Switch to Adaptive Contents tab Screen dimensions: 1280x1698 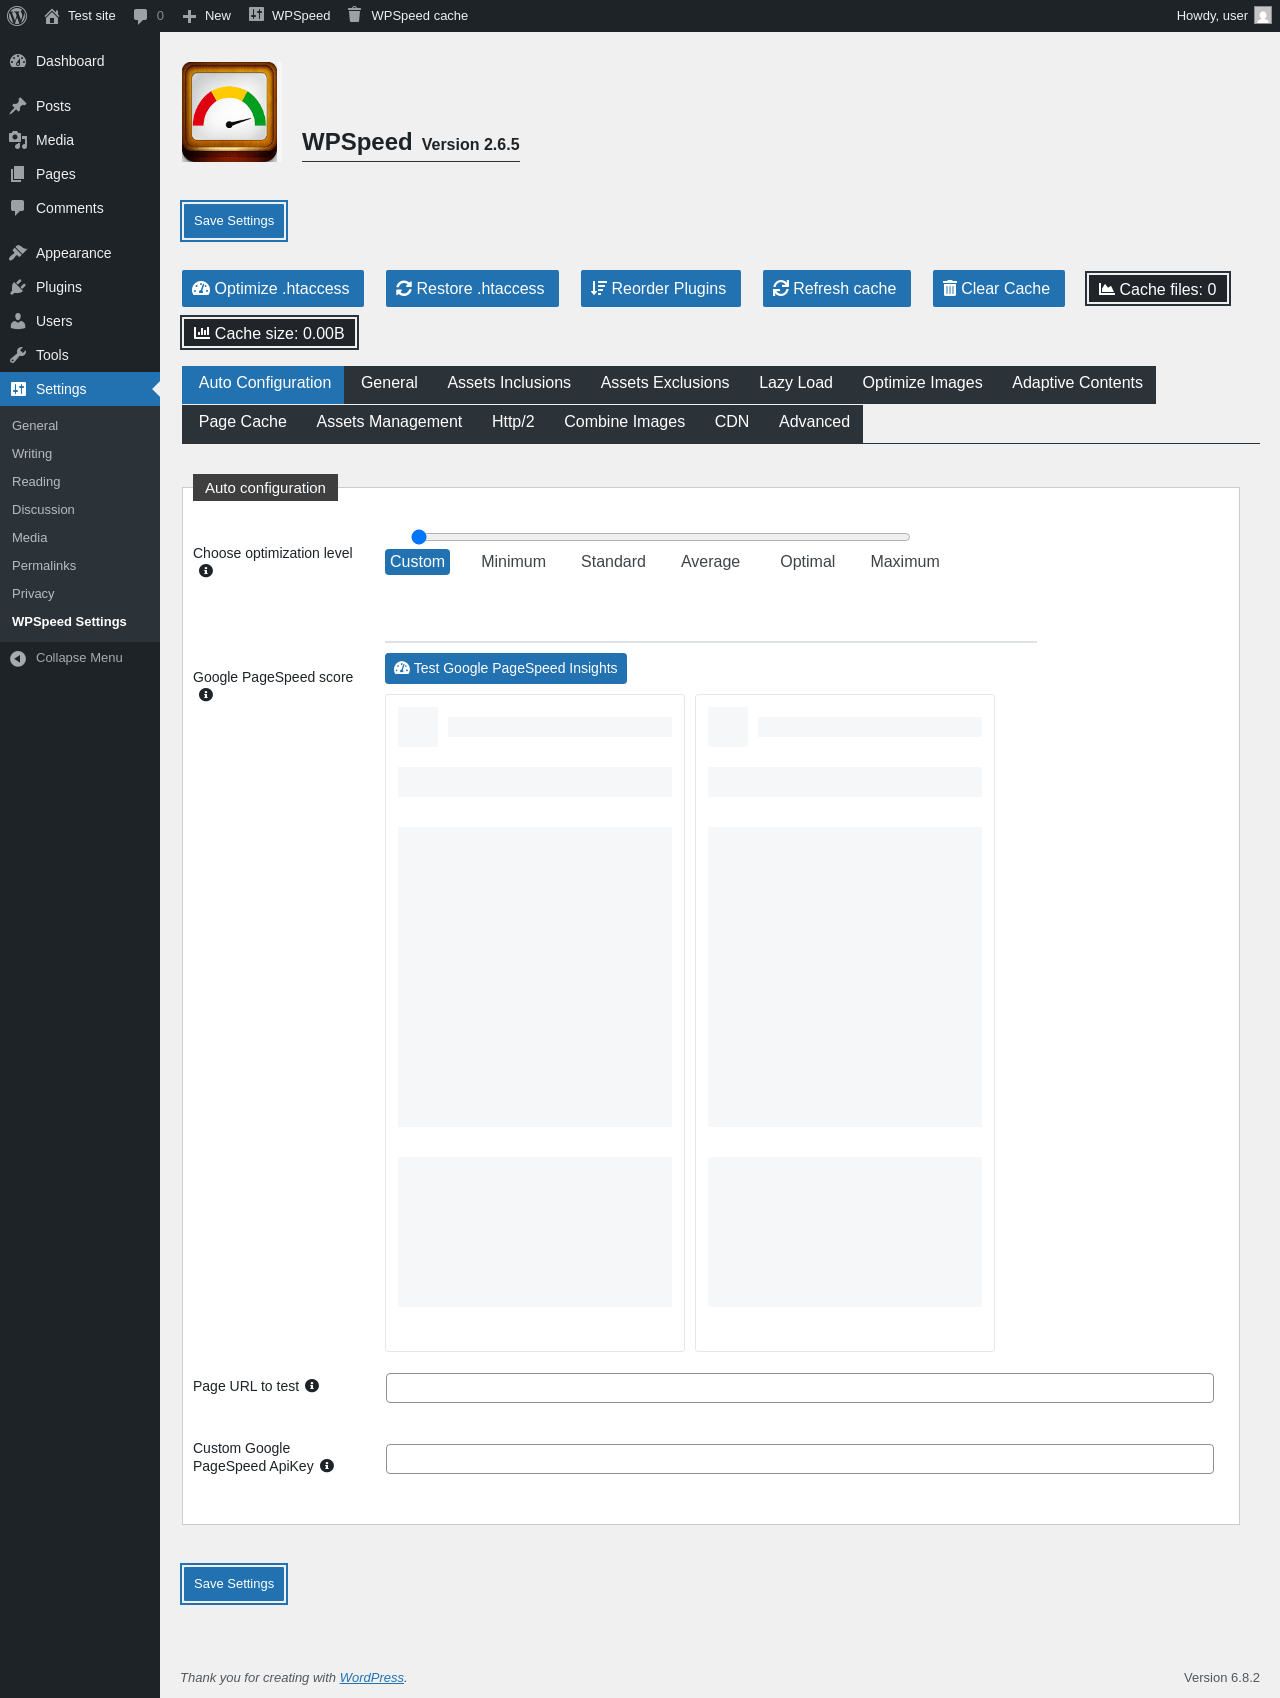(x=1077, y=384)
